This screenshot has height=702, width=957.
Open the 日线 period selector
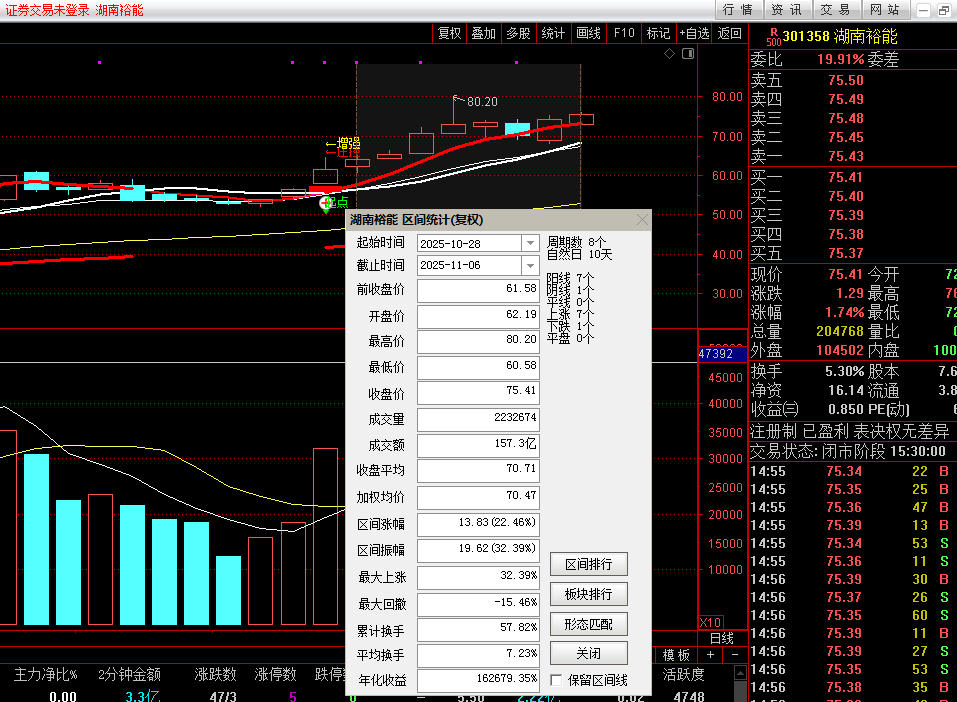pyautogui.click(x=722, y=638)
